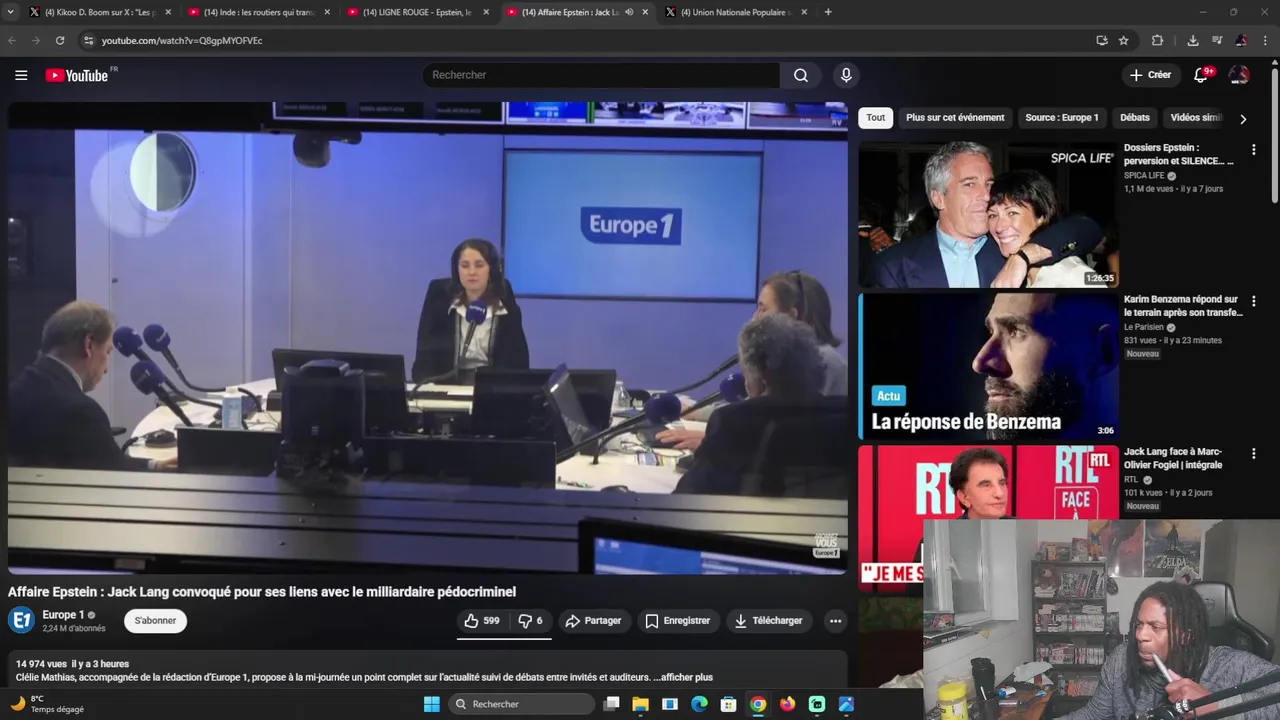Open Windows Start menu
Viewport: 1280px width, 720px height.
(431, 704)
